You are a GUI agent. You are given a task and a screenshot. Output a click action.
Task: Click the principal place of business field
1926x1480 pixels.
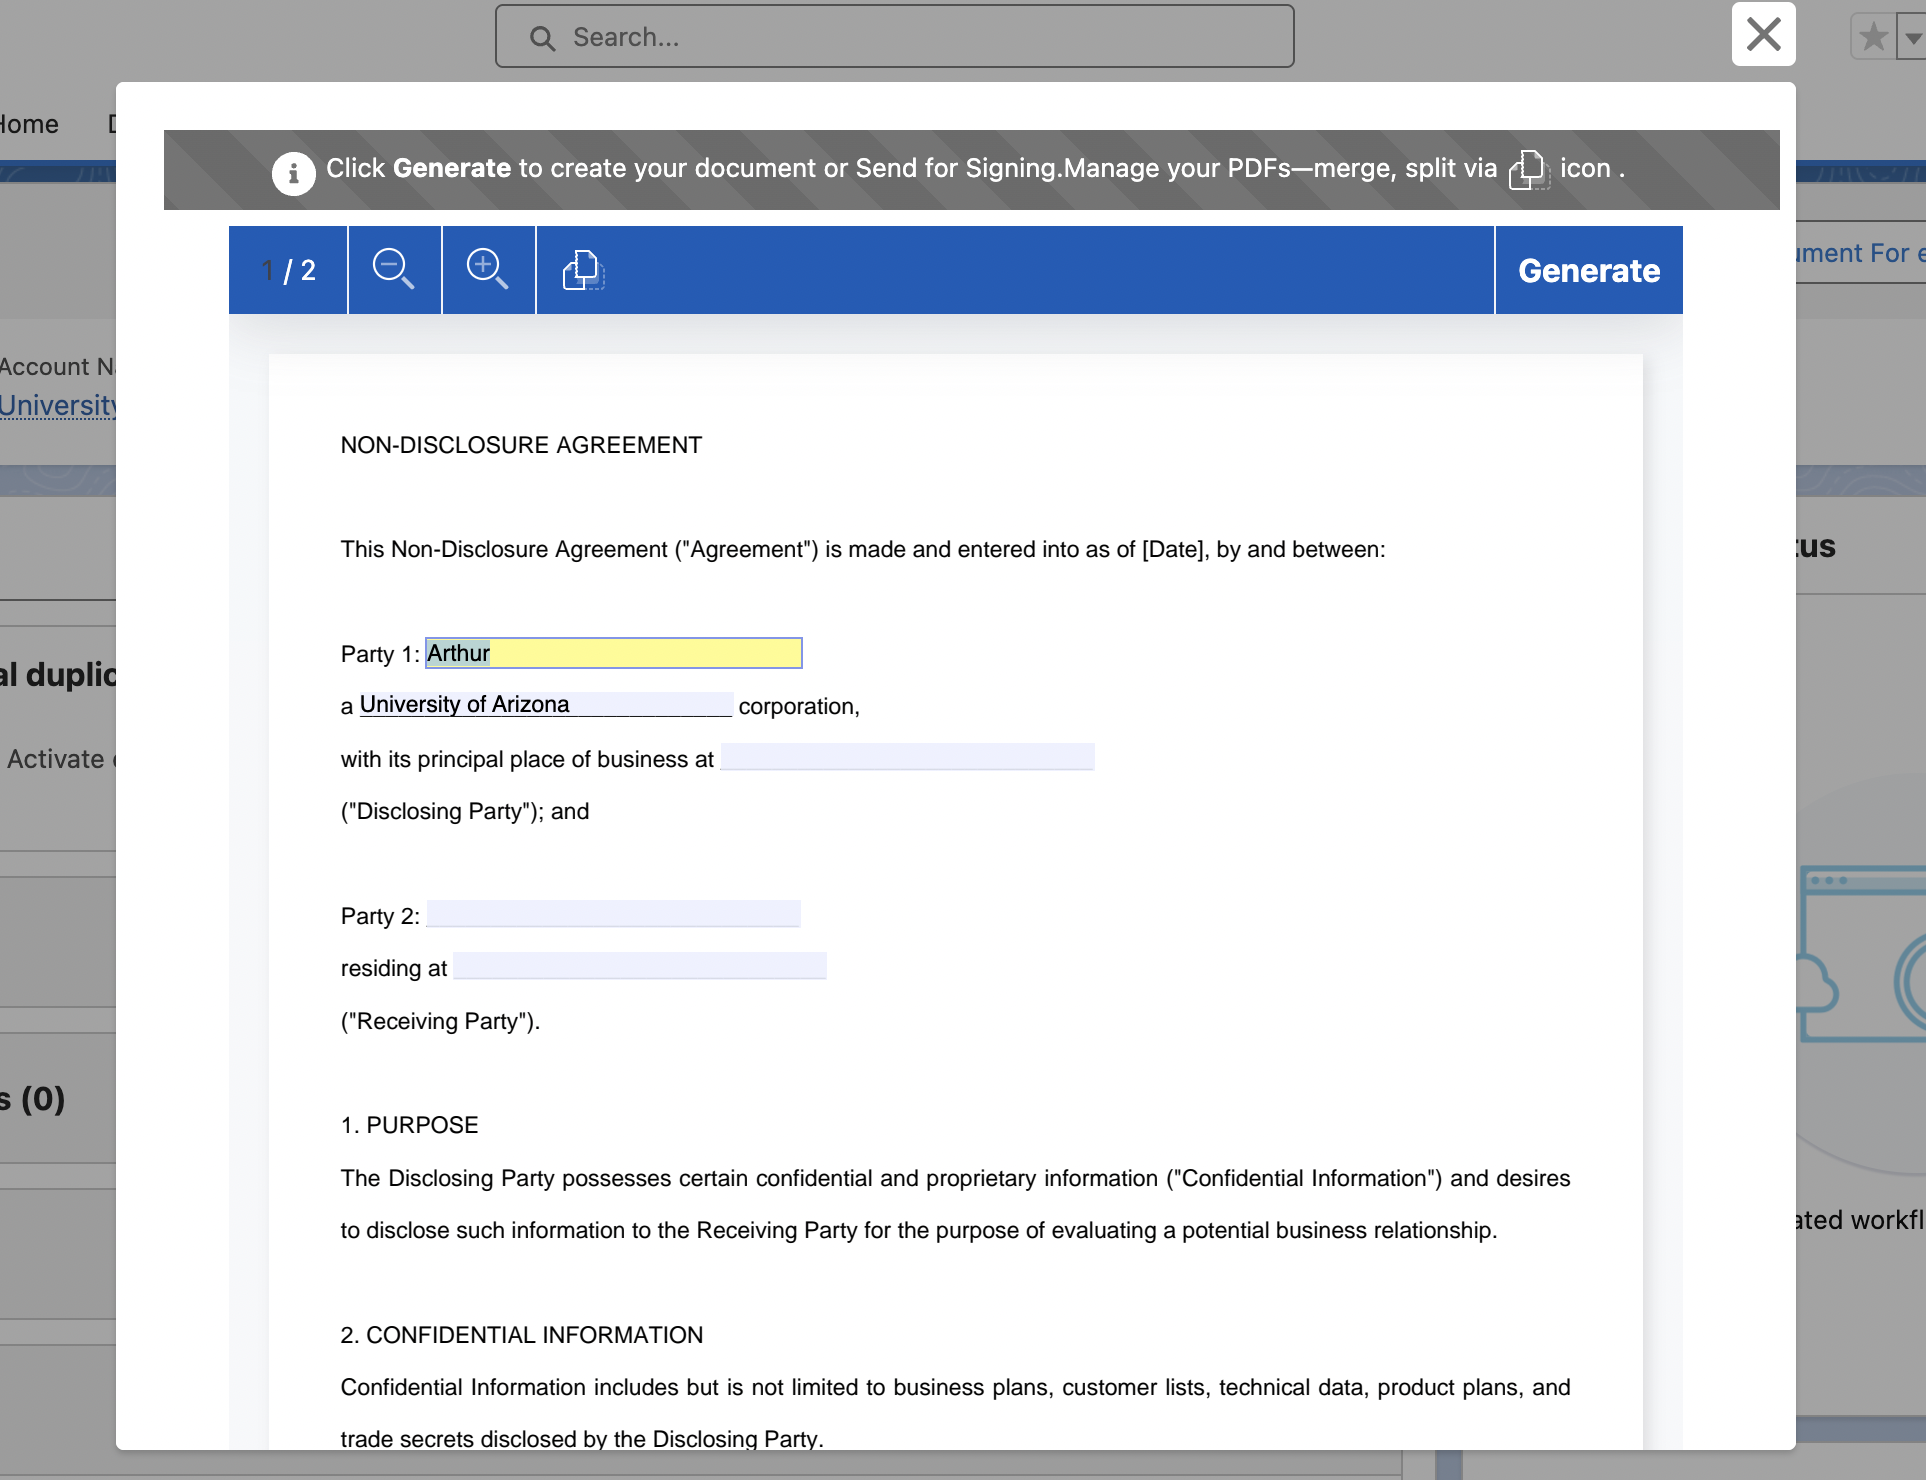click(907, 757)
